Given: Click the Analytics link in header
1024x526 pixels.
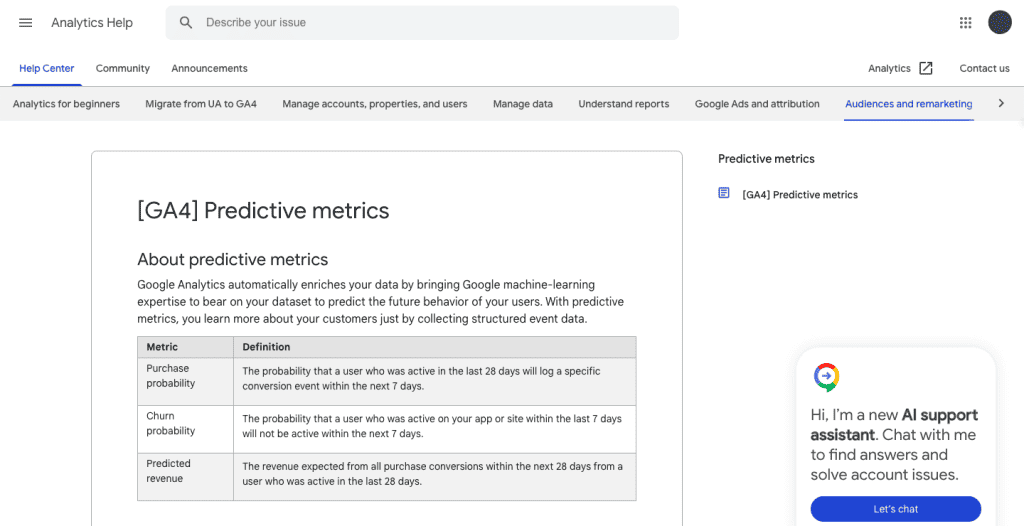Looking at the screenshot, I should pos(889,69).
